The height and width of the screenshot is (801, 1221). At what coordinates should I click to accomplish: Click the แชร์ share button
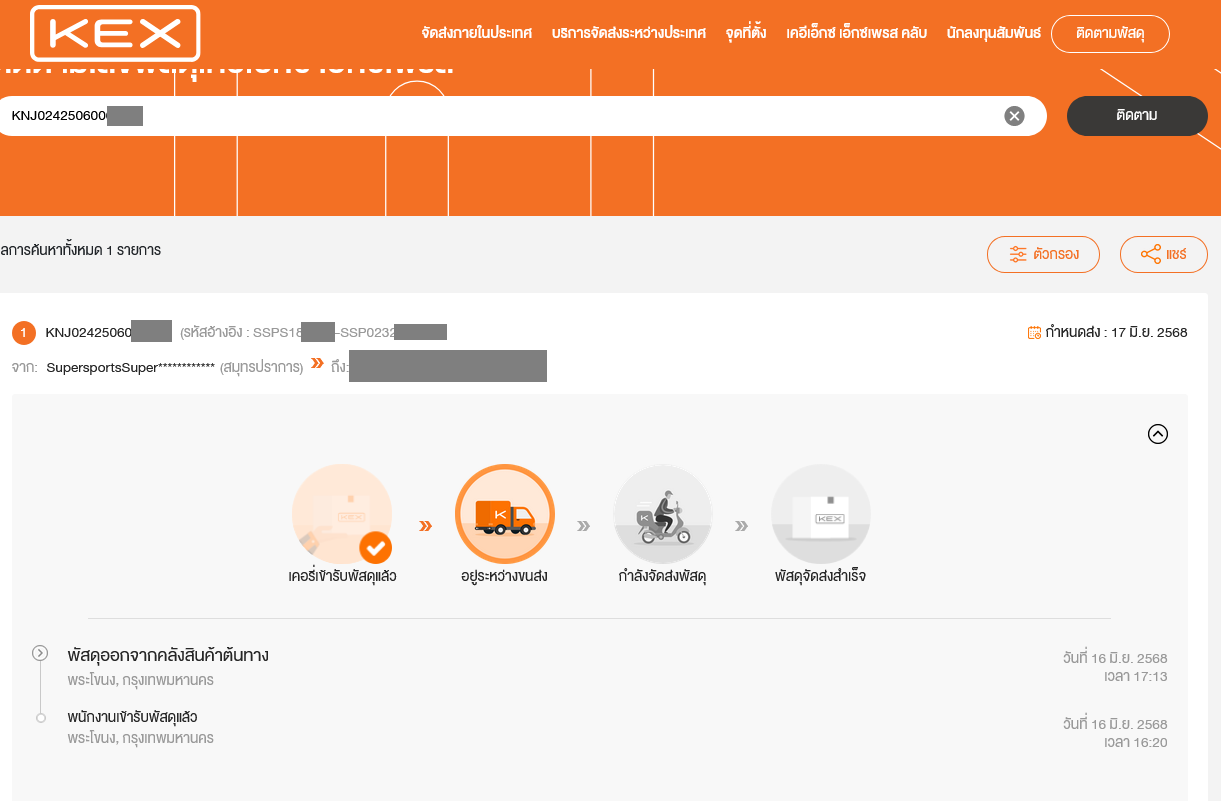(x=1163, y=254)
